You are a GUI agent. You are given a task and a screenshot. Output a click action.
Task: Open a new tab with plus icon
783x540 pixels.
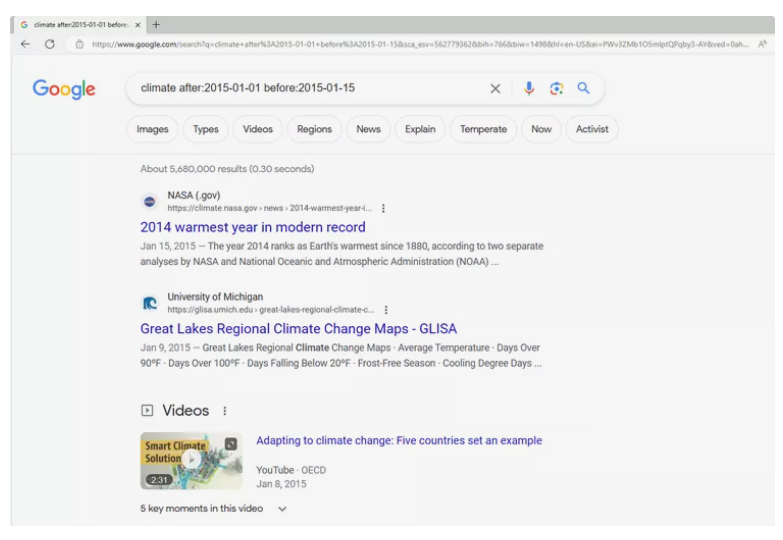pyautogui.click(x=156, y=24)
